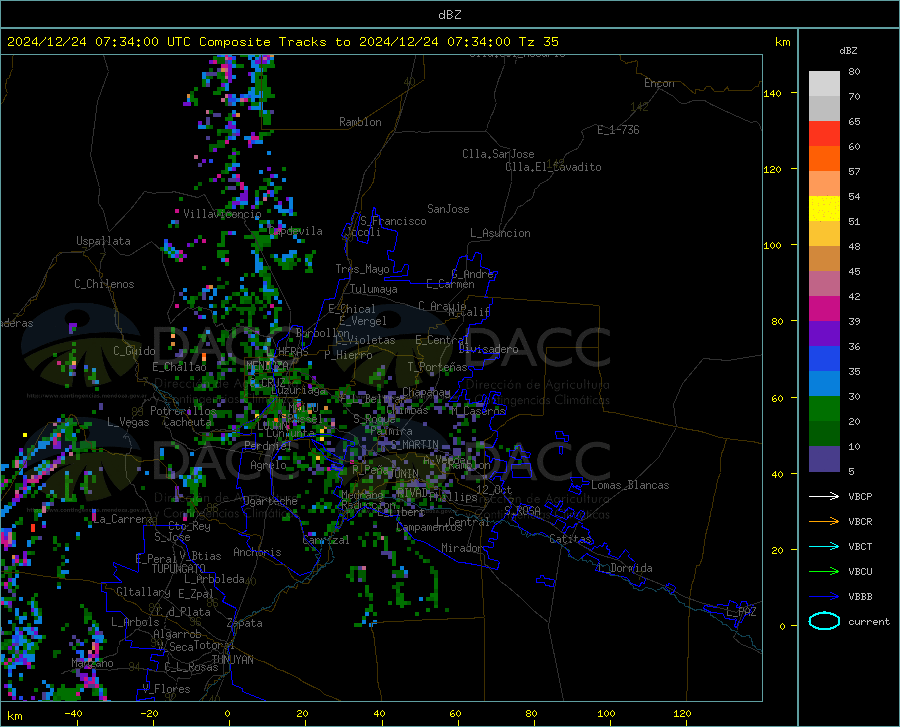This screenshot has height=727, width=900.
Task: Click the 'Clla.SanJose' map label
Action: click(x=498, y=154)
